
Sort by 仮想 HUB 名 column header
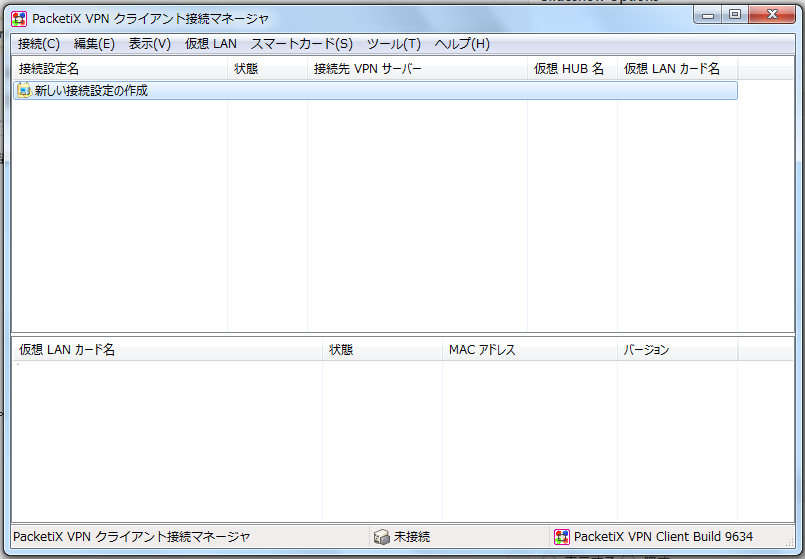pyautogui.click(x=572, y=69)
